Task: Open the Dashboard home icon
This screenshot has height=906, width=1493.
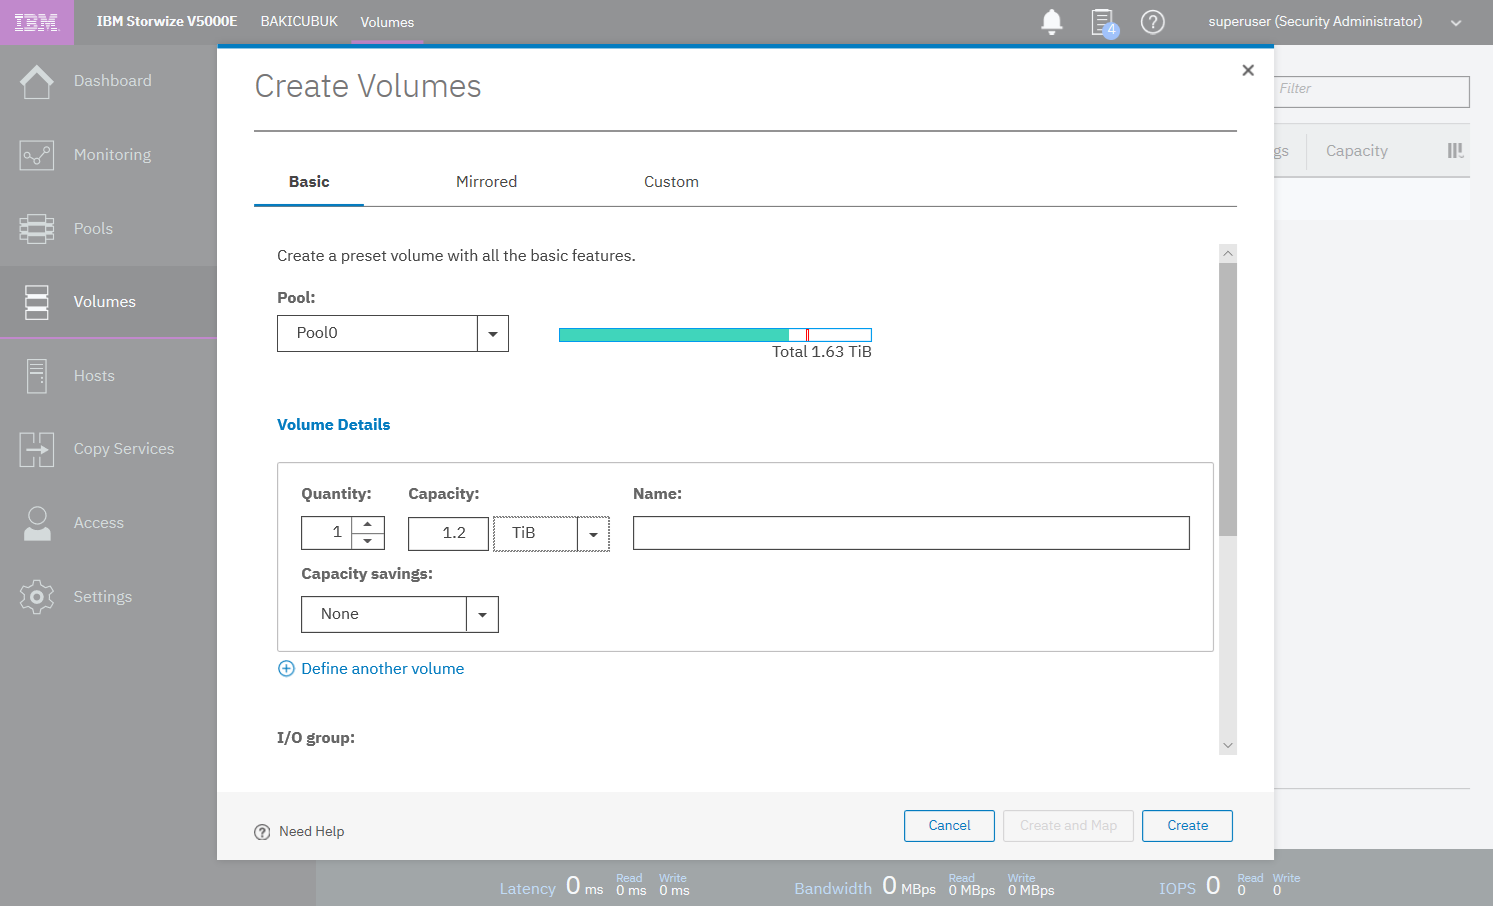Action: coord(37,81)
